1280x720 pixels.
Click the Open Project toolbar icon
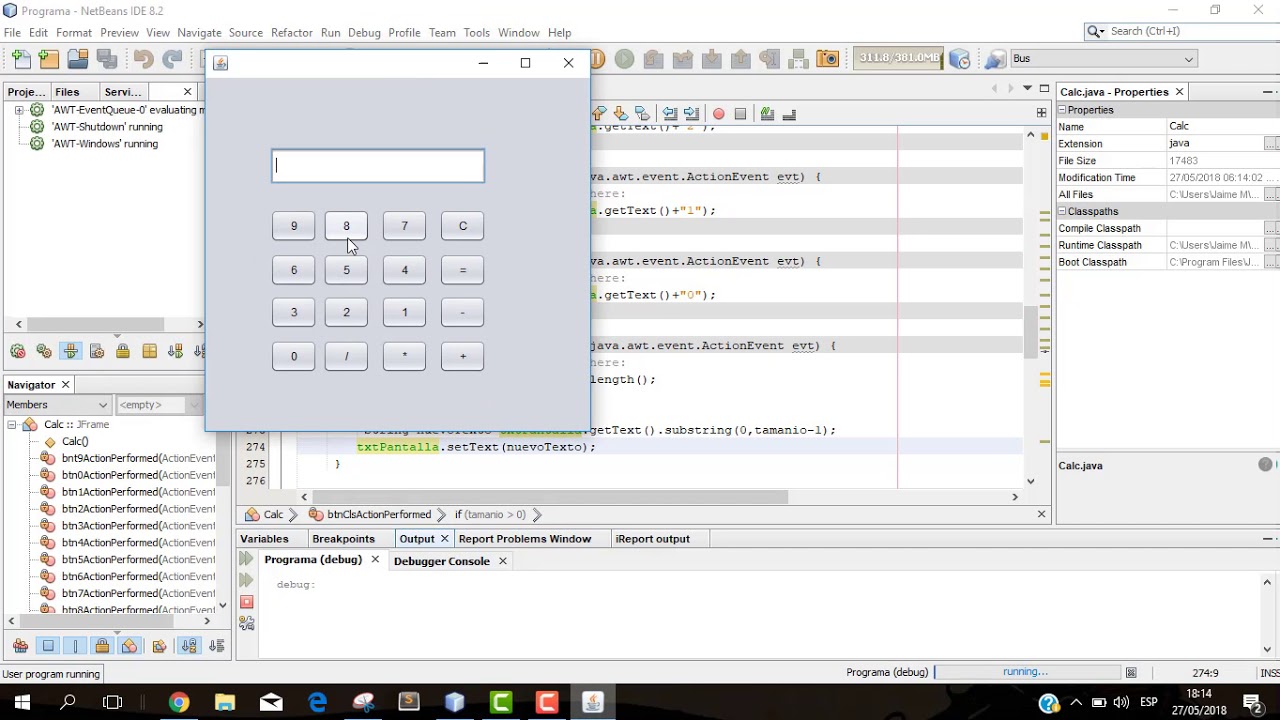coord(77,59)
